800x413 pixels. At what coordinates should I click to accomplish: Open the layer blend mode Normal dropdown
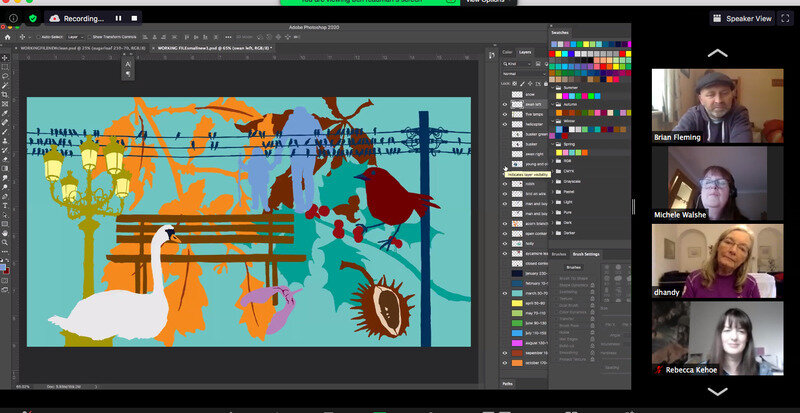tap(520, 73)
